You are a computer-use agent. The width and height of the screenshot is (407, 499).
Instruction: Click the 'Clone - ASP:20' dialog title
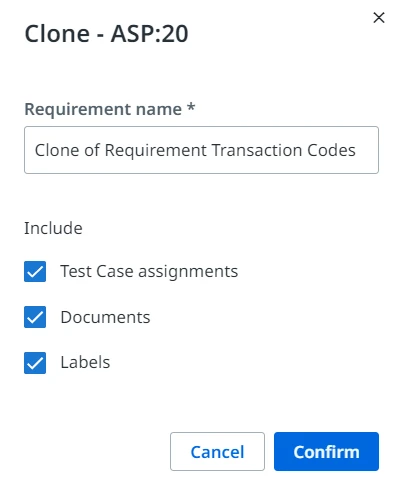[106, 34]
